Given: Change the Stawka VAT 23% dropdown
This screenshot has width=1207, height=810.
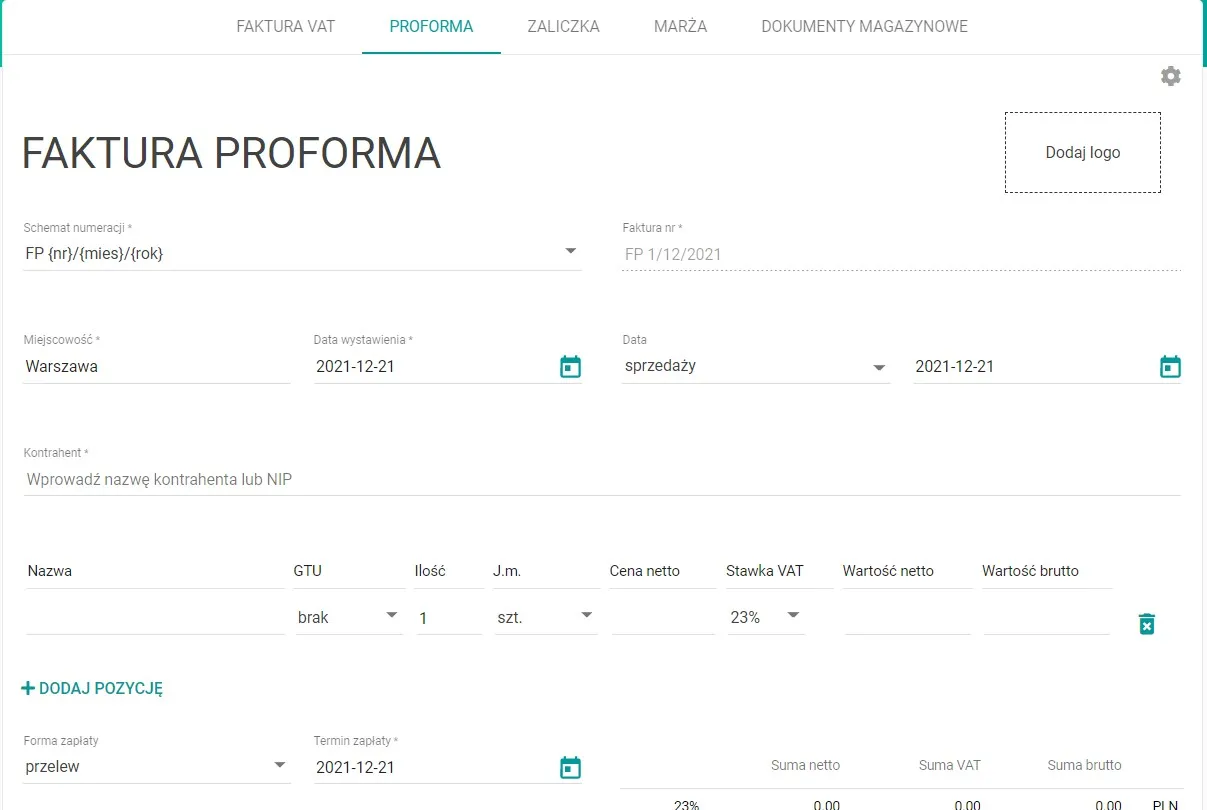Looking at the screenshot, I should click(x=793, y=617).
